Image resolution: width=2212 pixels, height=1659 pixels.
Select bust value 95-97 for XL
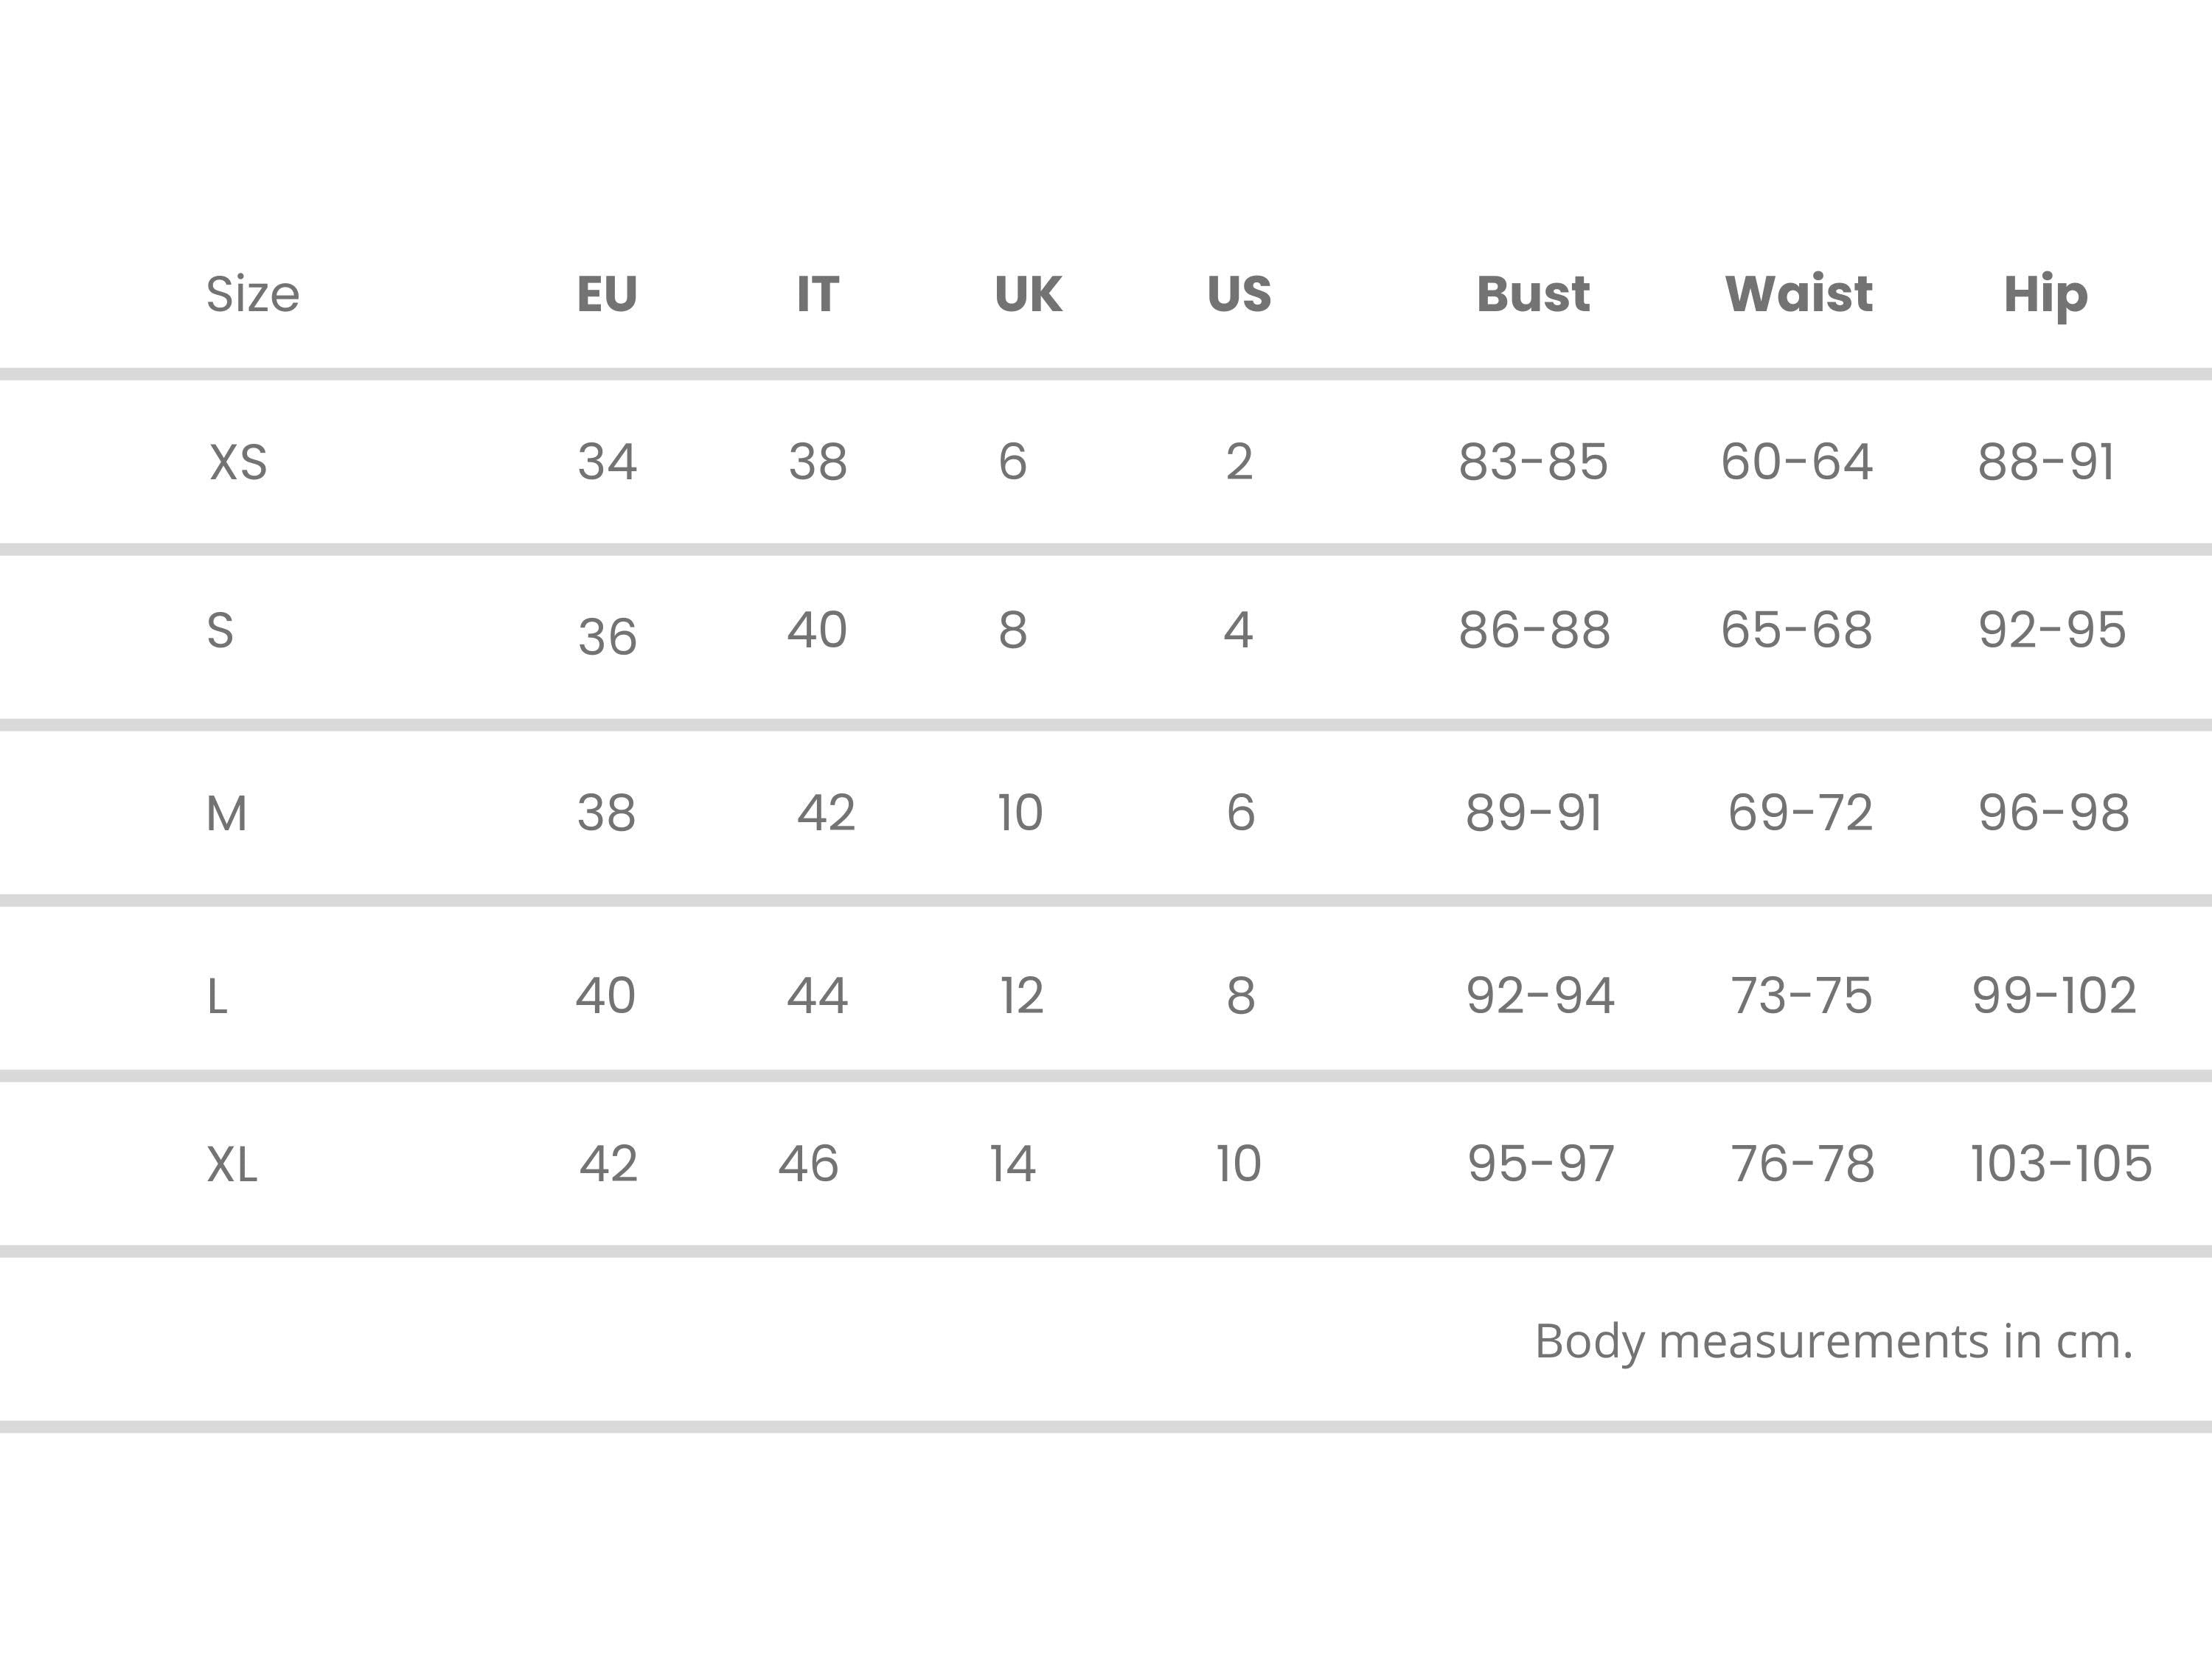point(1541,1163)
